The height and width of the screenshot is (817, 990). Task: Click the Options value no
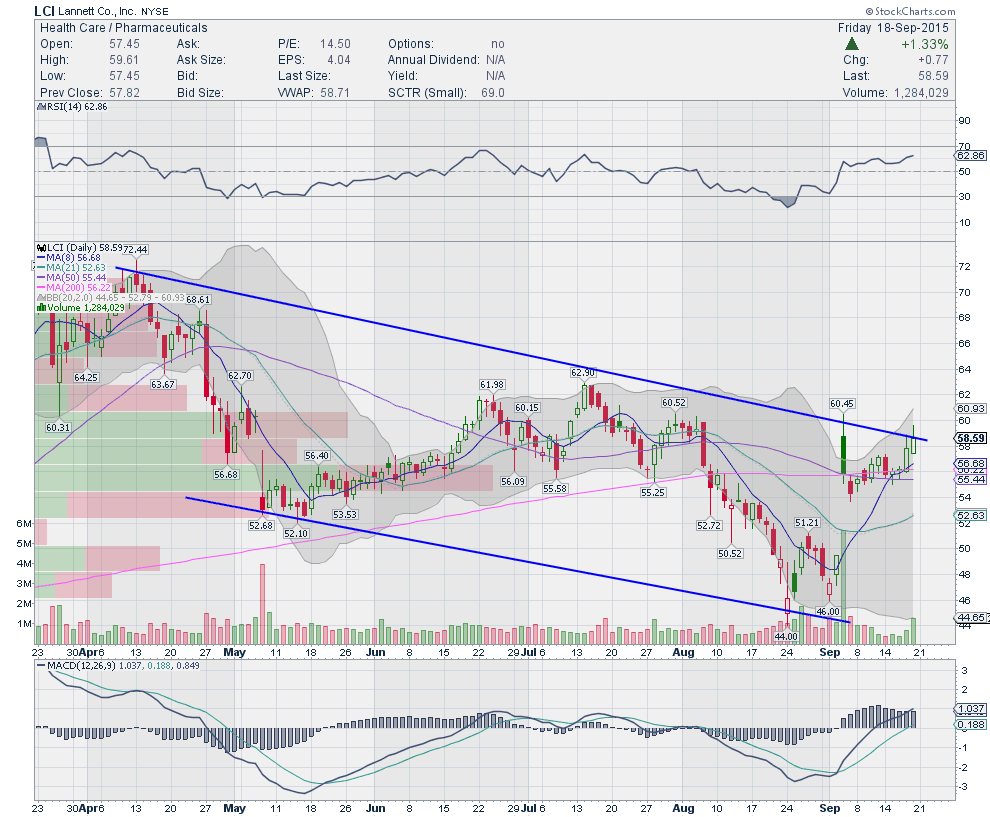point(498,44)
